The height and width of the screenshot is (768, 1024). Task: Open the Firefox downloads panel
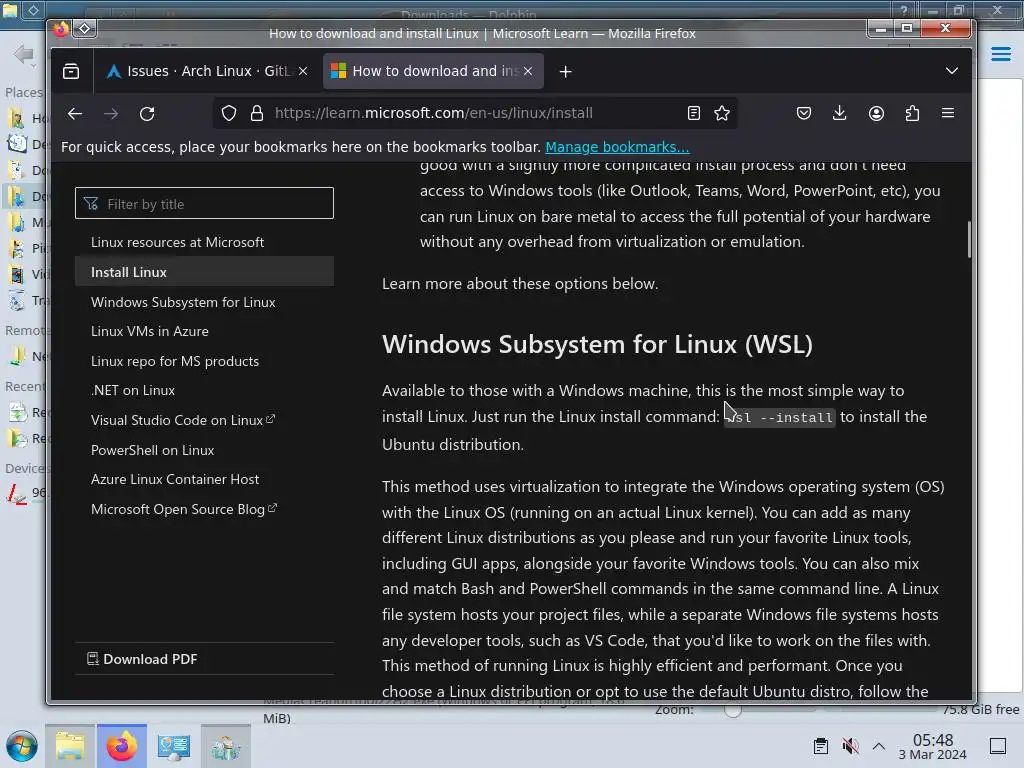pos(840,114)
